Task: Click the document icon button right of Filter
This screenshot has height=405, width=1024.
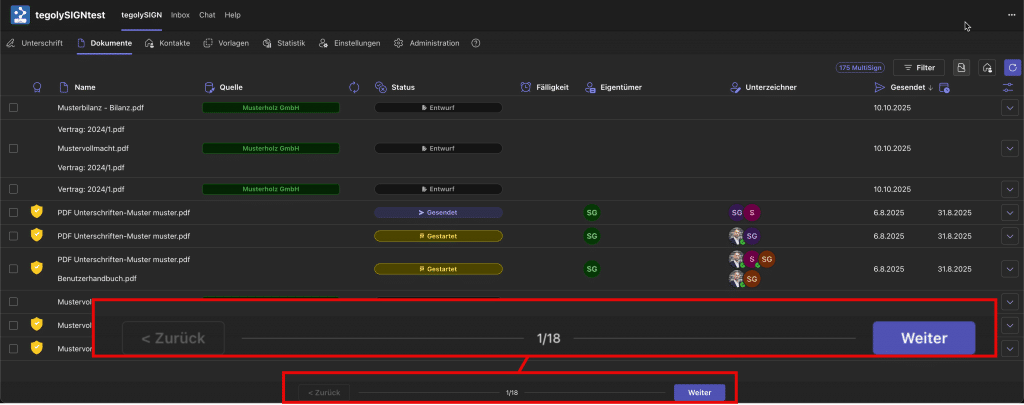Action: pyautogui.click(x=961, y=67)
